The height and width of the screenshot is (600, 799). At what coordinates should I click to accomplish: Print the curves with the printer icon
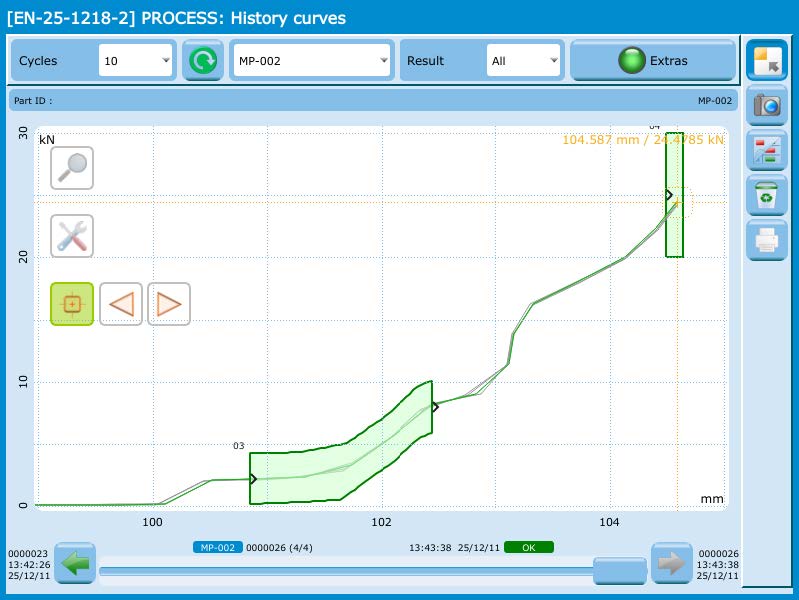(767, 240)
